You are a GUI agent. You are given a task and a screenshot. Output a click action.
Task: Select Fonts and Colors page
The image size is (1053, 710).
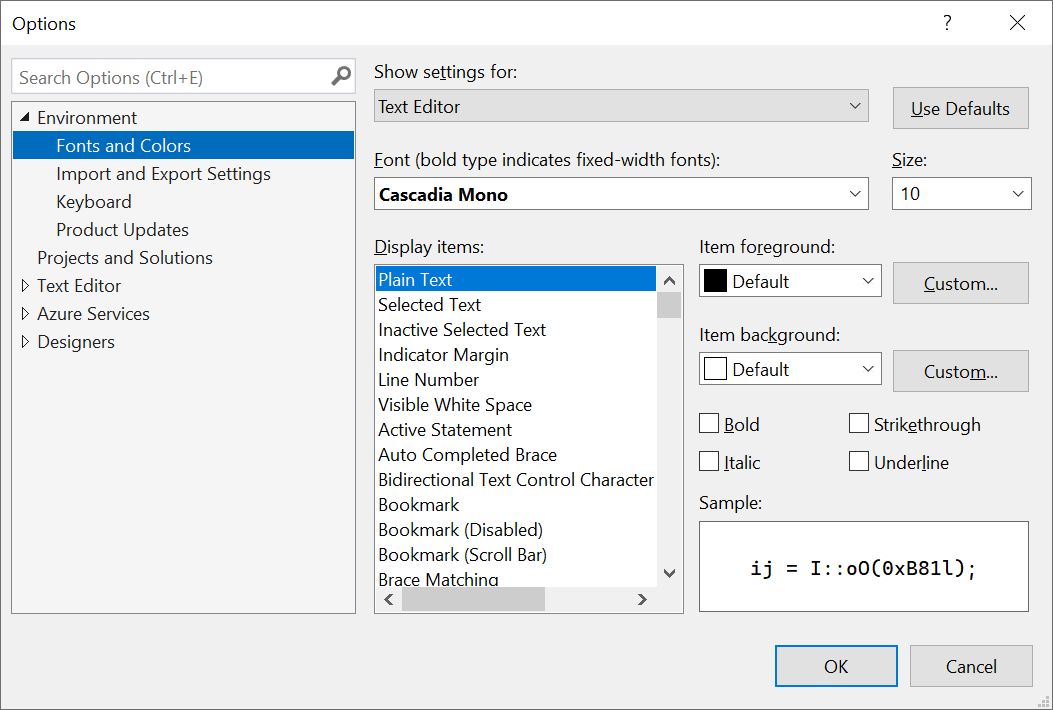(183, 146)
